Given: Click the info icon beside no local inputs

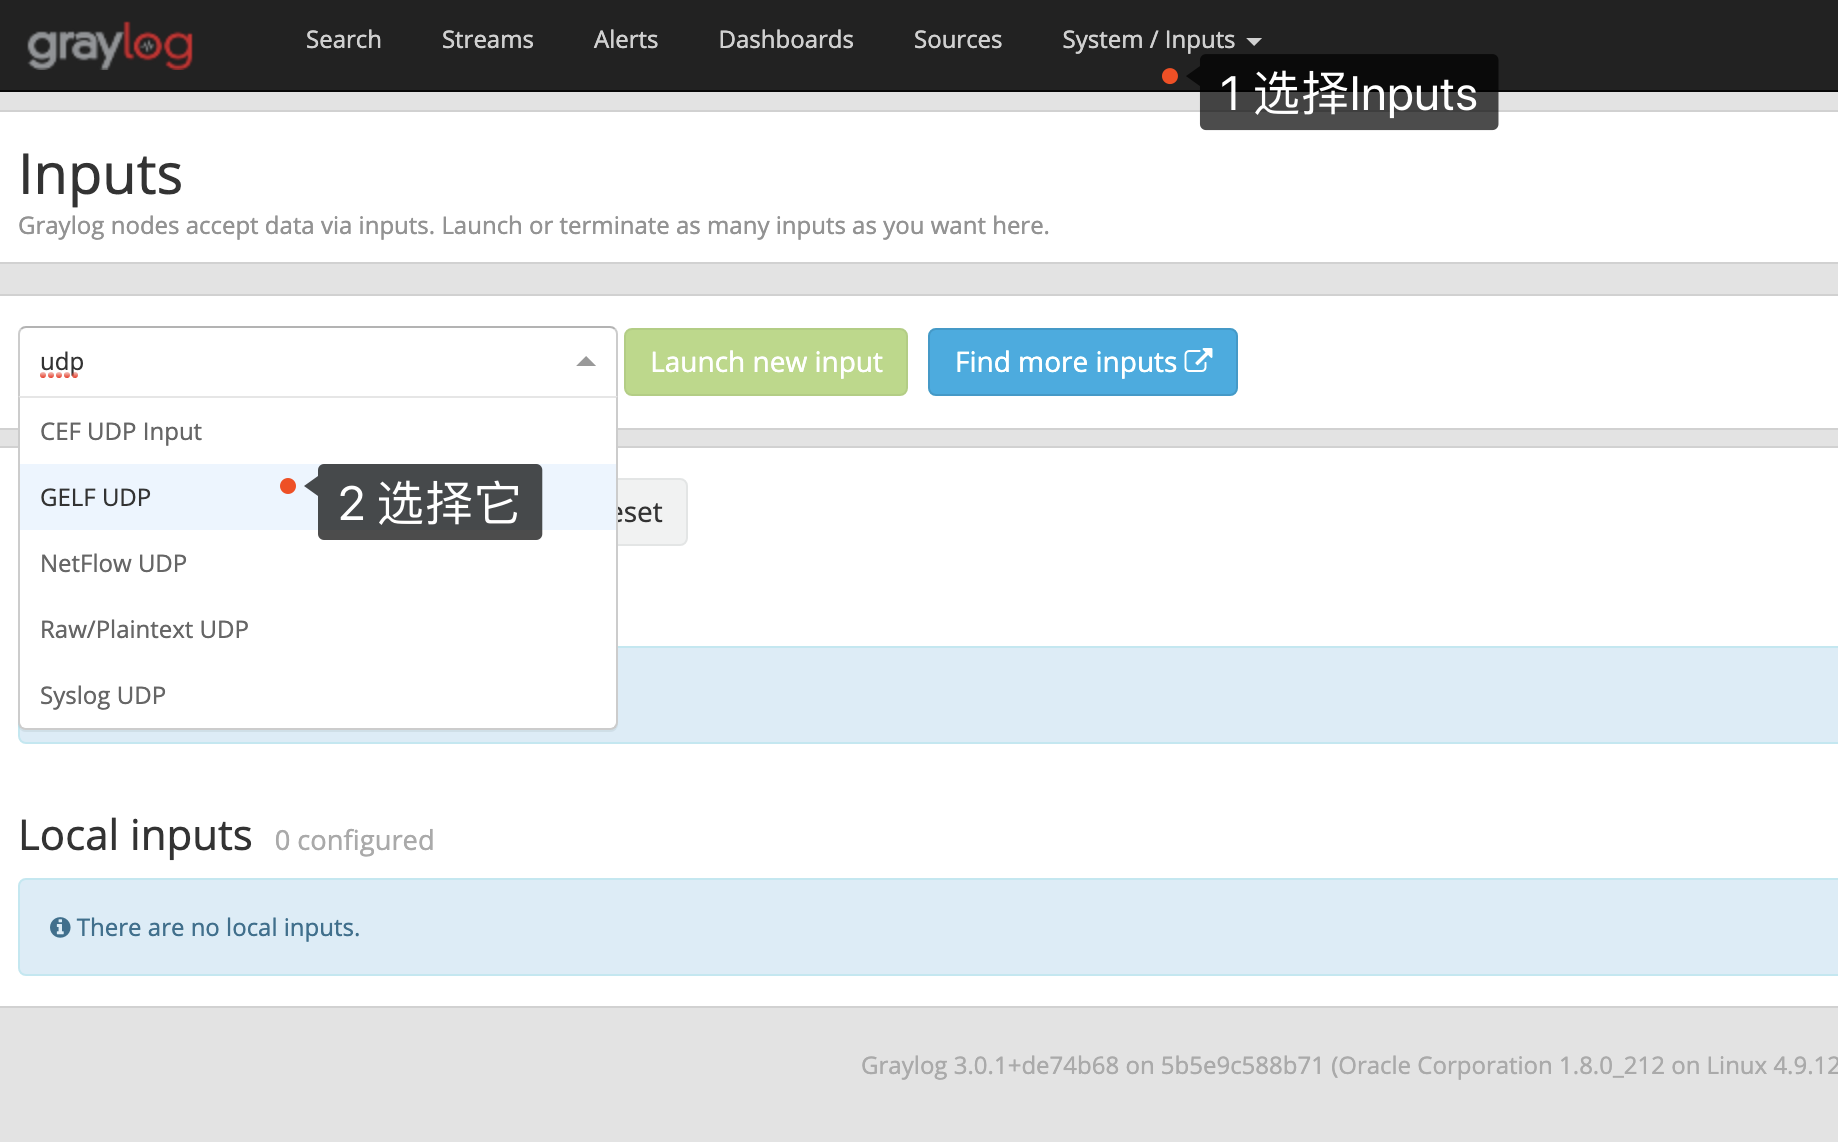Looking at the screenshot, I should click(x=60, y=928).
